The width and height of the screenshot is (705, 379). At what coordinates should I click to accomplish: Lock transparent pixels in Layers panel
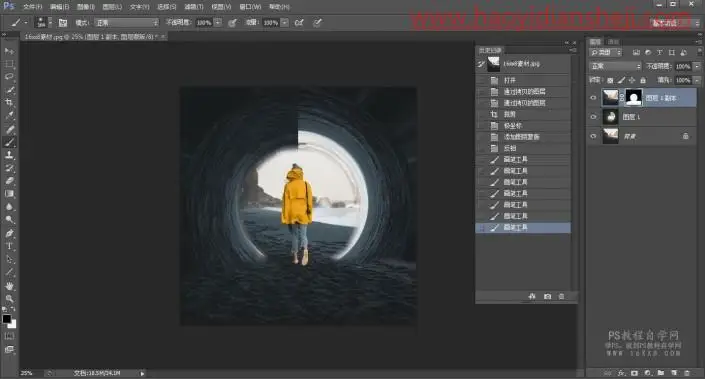tap(610, 80)
